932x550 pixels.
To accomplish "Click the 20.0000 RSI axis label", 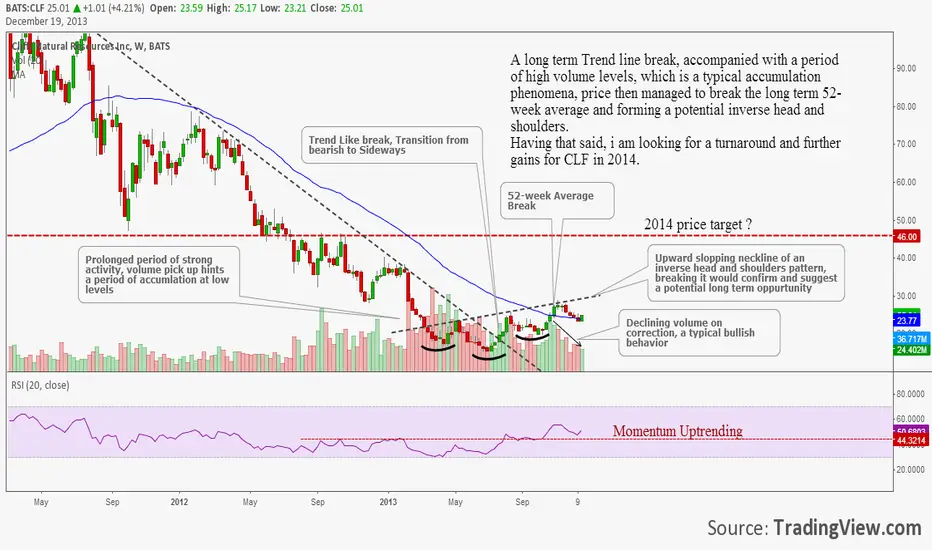I will click(x=910, y=470).
